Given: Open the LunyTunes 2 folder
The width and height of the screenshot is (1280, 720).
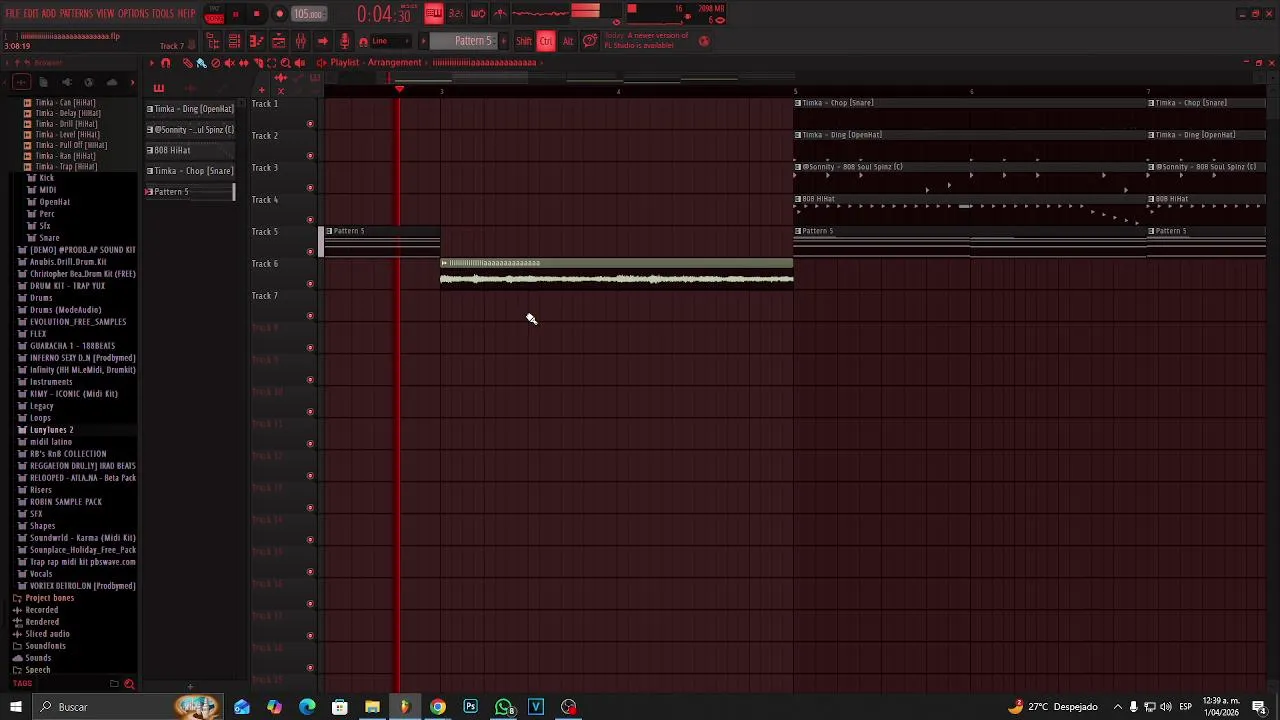Looking at the screenshot, I should pyautogui.click(x=51, y=430).
